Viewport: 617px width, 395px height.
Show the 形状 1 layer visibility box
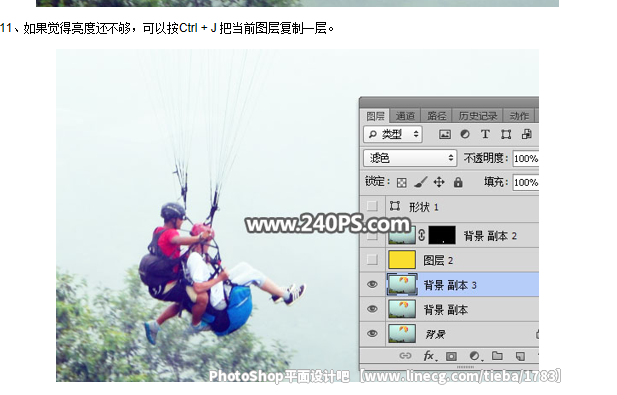[x=372, y=206]
